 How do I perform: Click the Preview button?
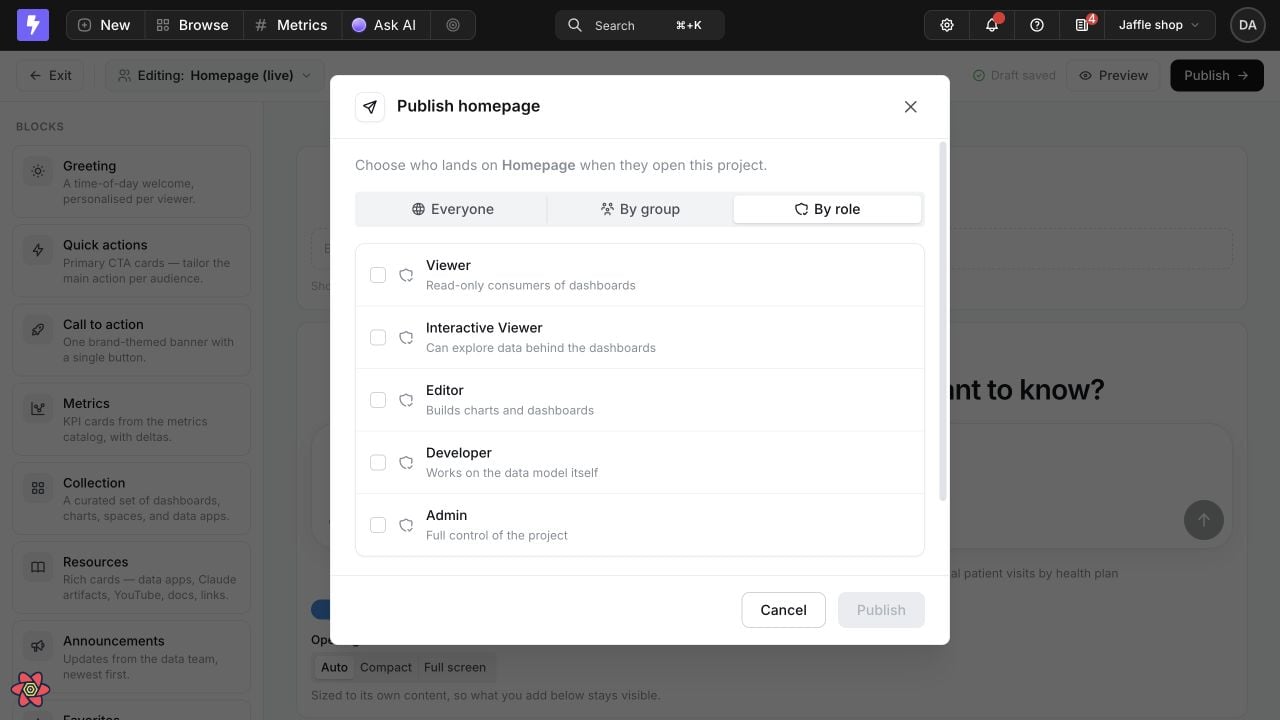point(1113,75)
